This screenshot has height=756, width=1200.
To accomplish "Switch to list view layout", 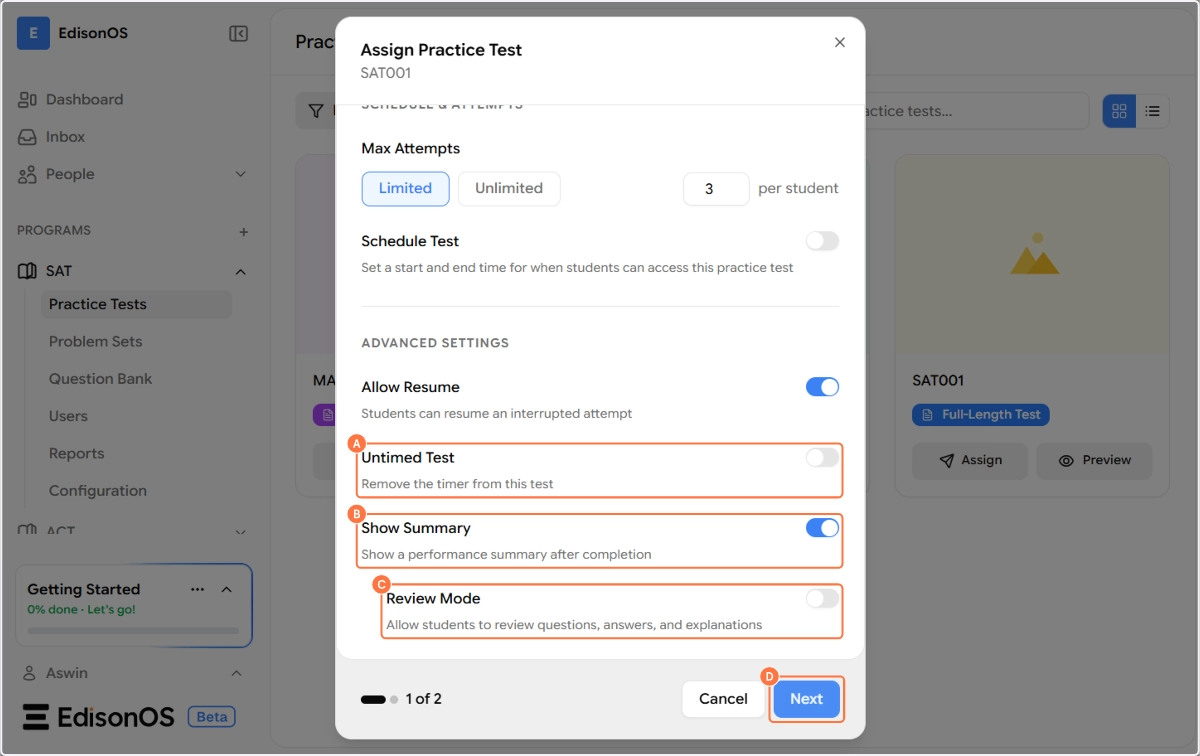I will tap(1152, 111).
